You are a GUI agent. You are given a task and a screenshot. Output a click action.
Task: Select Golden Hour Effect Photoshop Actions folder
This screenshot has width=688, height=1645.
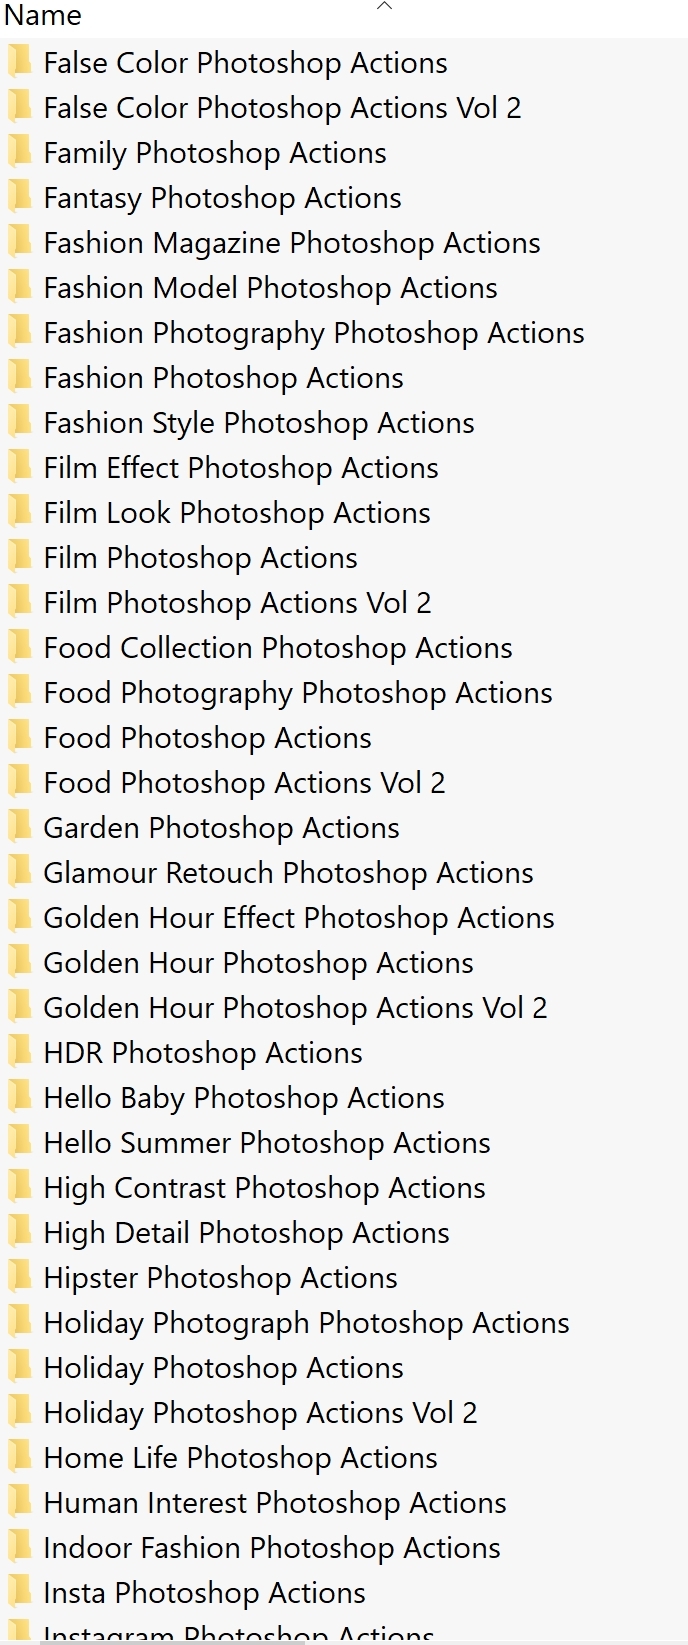coord(298,918)
